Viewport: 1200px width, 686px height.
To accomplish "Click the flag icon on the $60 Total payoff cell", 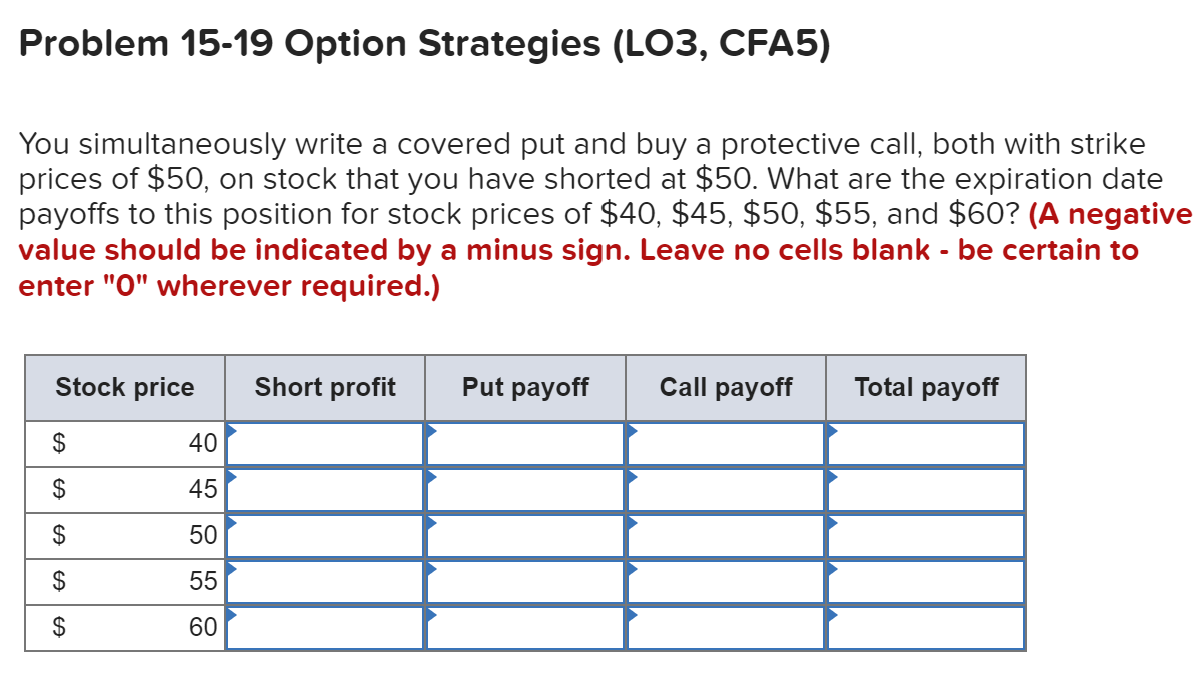I will click(x=831, y=614).
